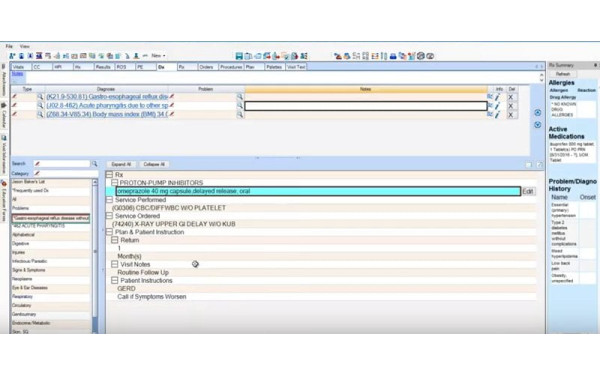Click the Expand All button

[121, 165]
